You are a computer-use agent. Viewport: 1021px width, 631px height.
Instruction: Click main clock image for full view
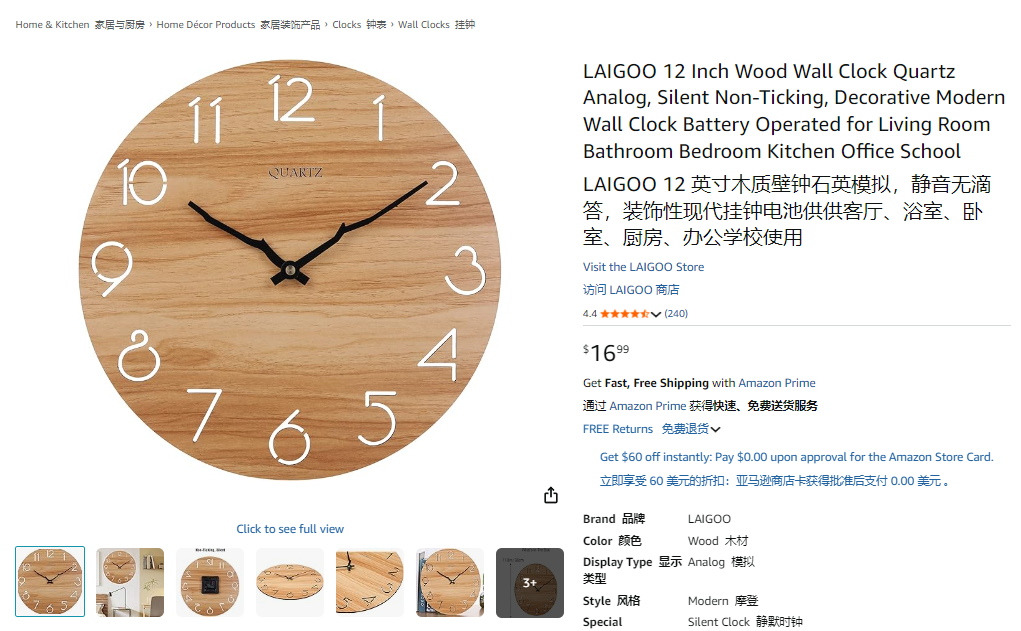tap(290, 270)
